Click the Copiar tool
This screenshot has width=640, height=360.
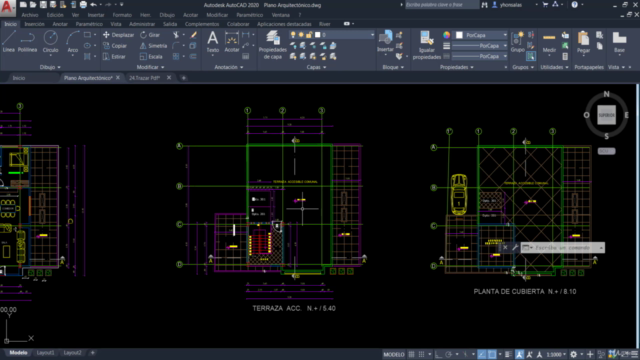point(115,46)
